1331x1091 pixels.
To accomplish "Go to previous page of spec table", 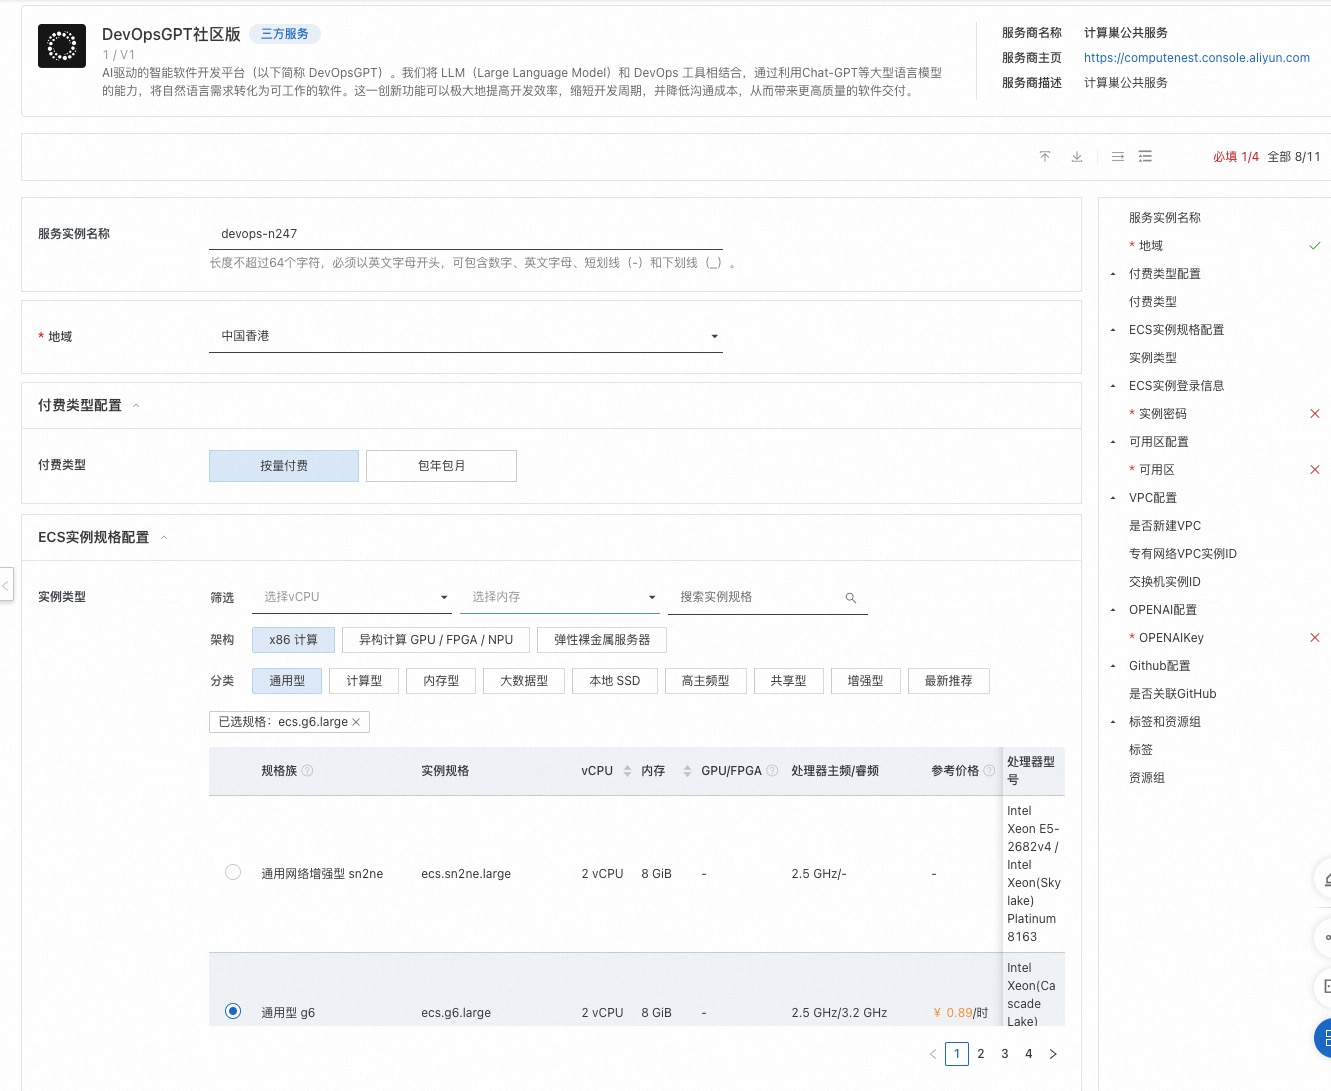I will pyautogui.click(x=932, y=1054).
